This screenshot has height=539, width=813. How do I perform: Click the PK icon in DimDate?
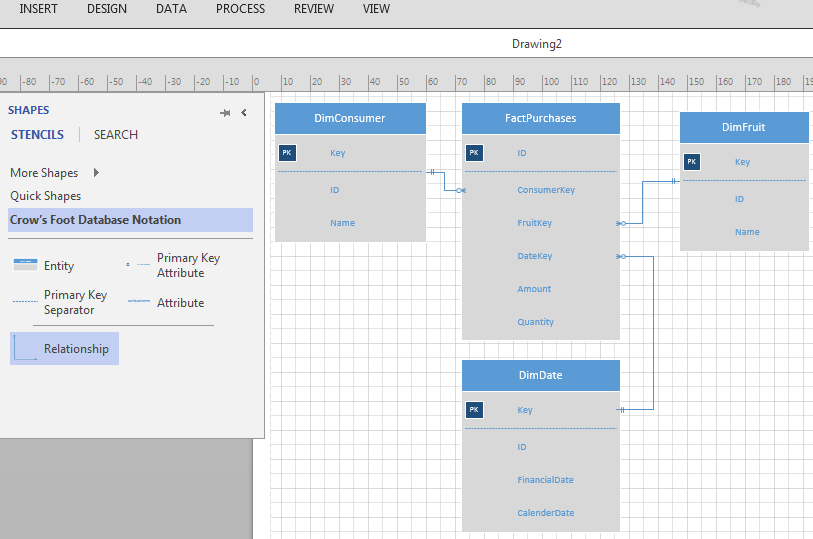tap(474, 410)
